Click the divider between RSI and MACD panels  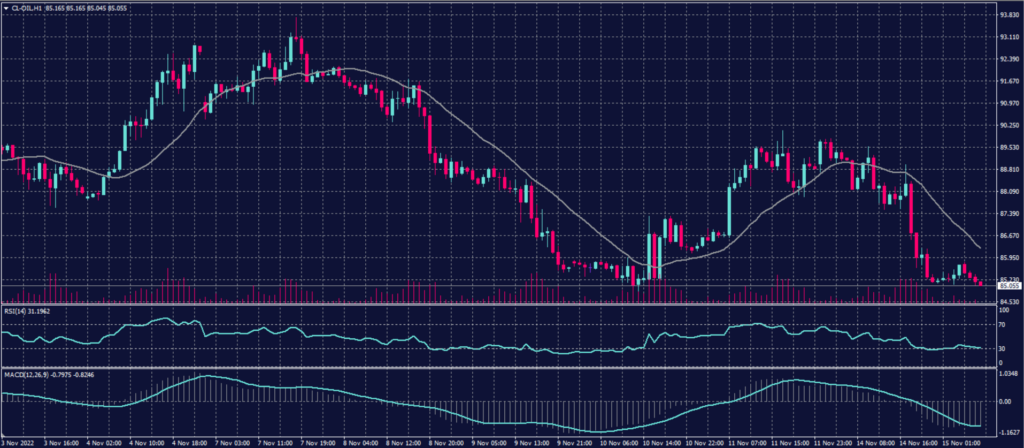500,367
